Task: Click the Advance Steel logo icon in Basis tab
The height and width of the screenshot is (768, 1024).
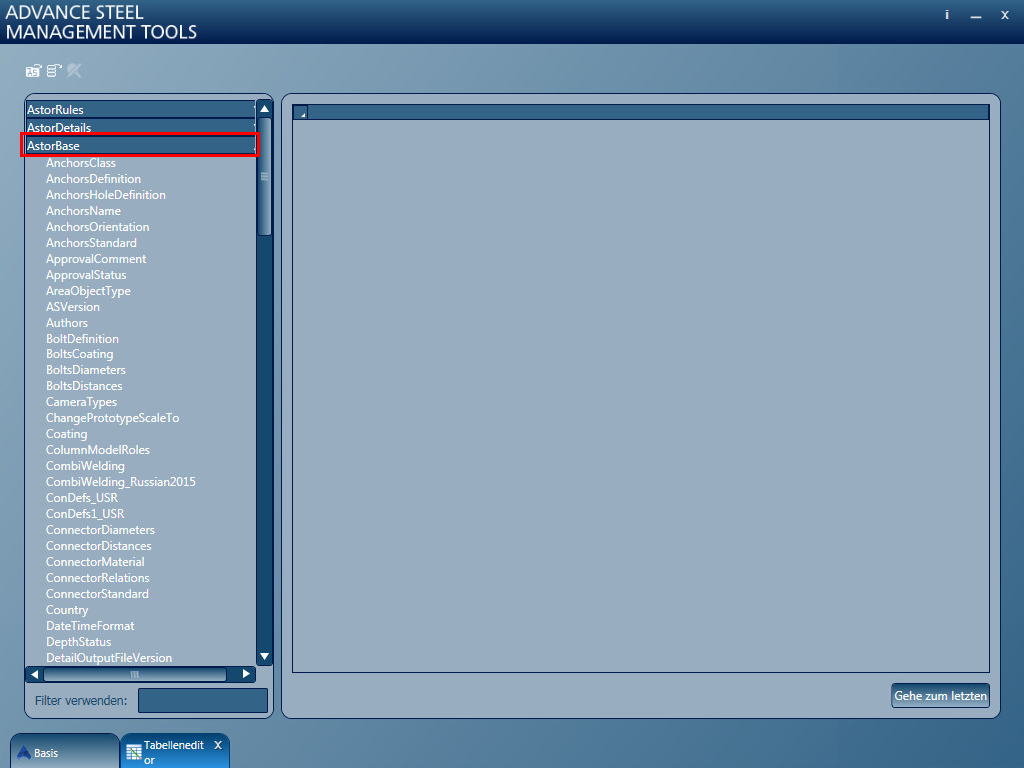Action: click(24, 752)
